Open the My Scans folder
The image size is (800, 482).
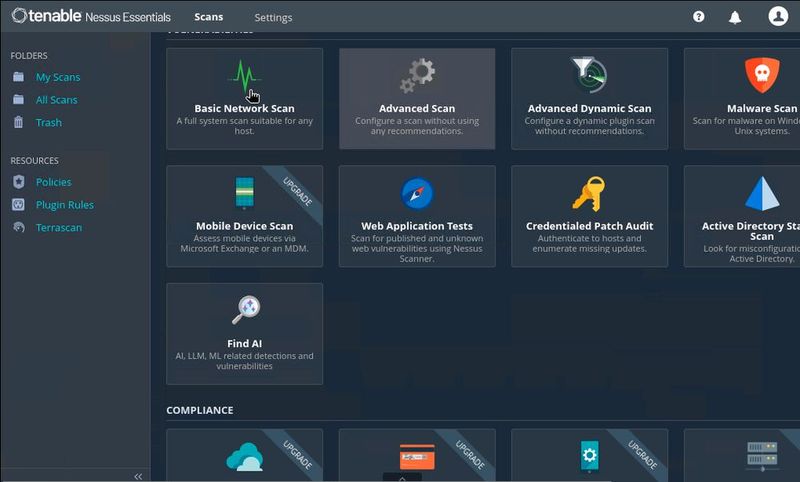[x=58, y=77]
